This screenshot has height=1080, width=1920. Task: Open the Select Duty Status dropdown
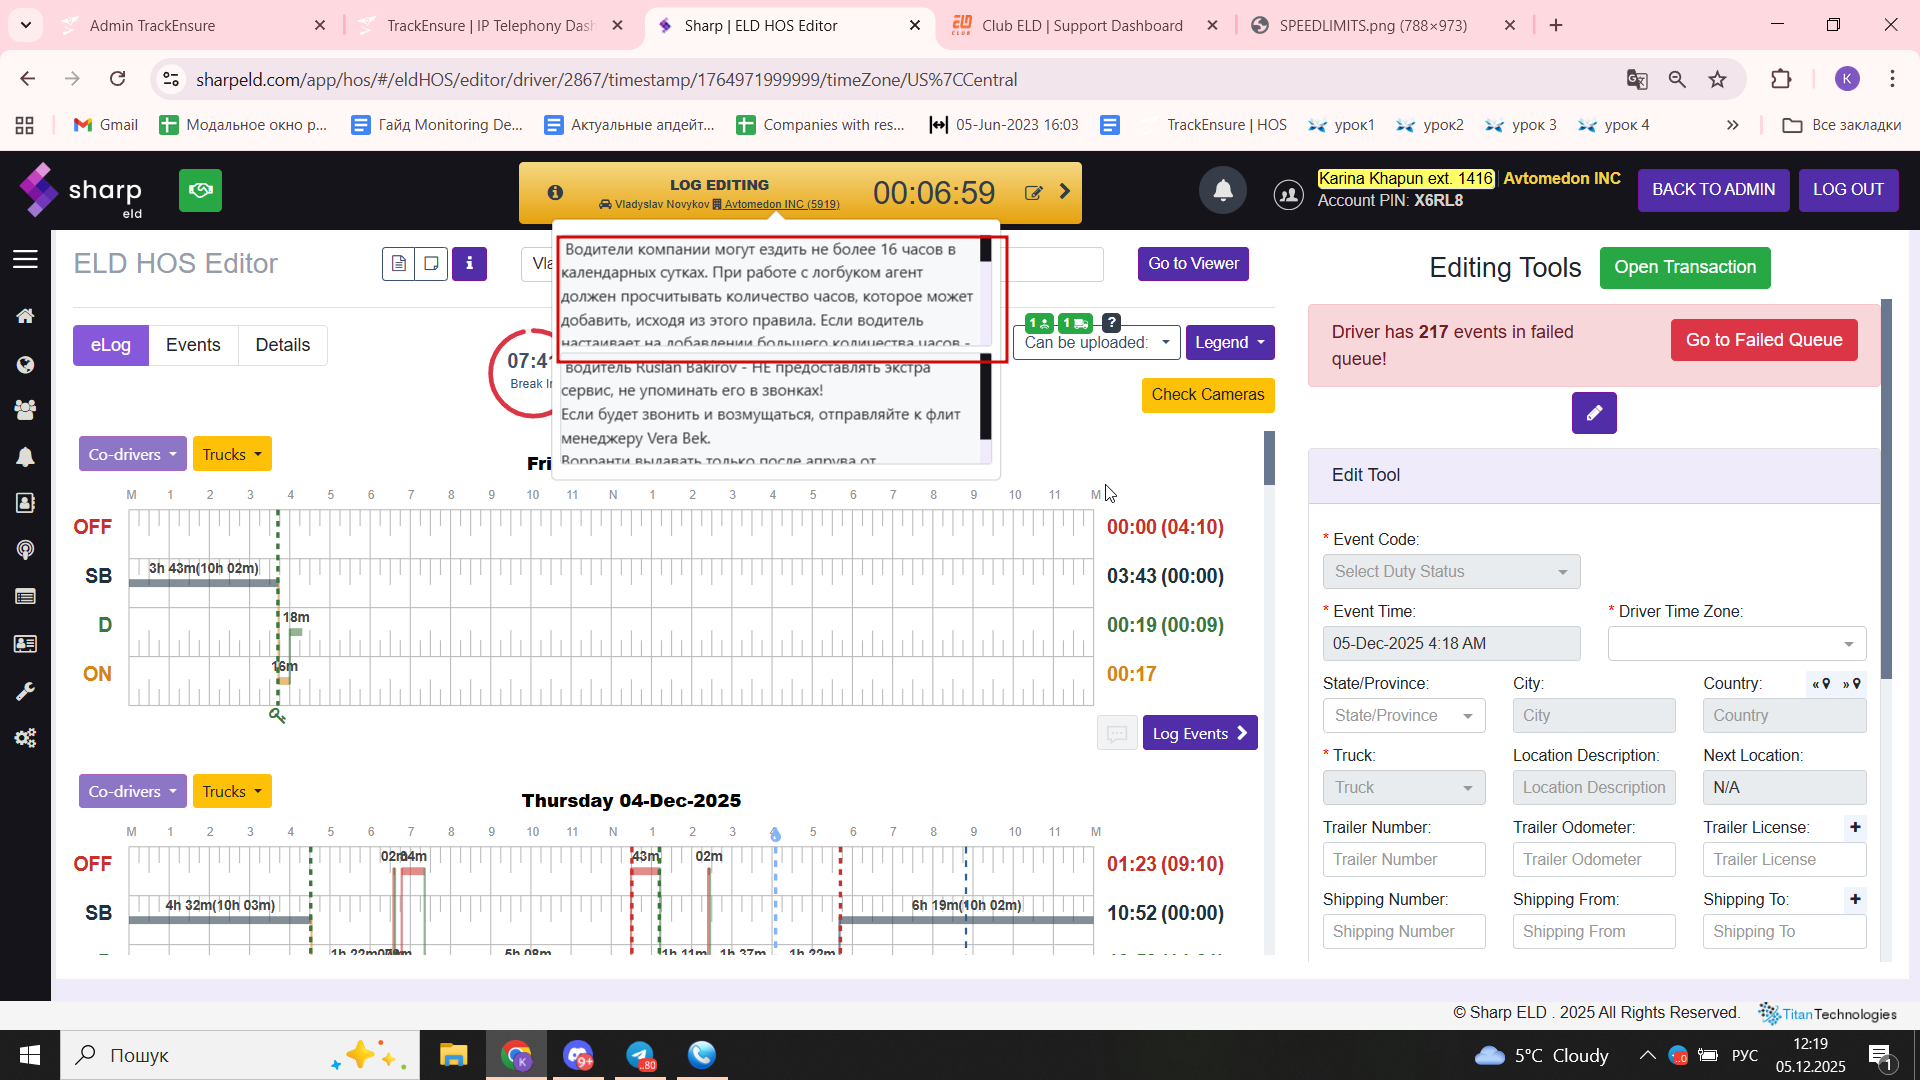click(x=1450, y=572)
